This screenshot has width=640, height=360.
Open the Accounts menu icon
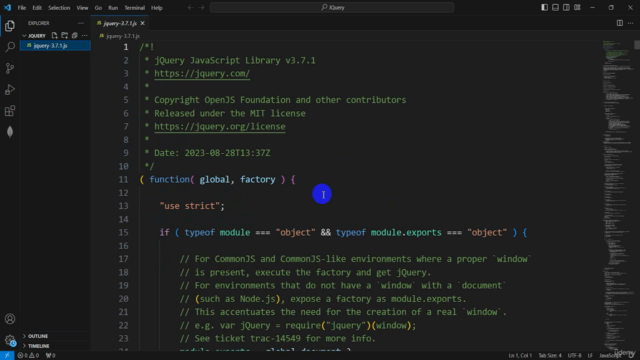click(x=10, y=319)
